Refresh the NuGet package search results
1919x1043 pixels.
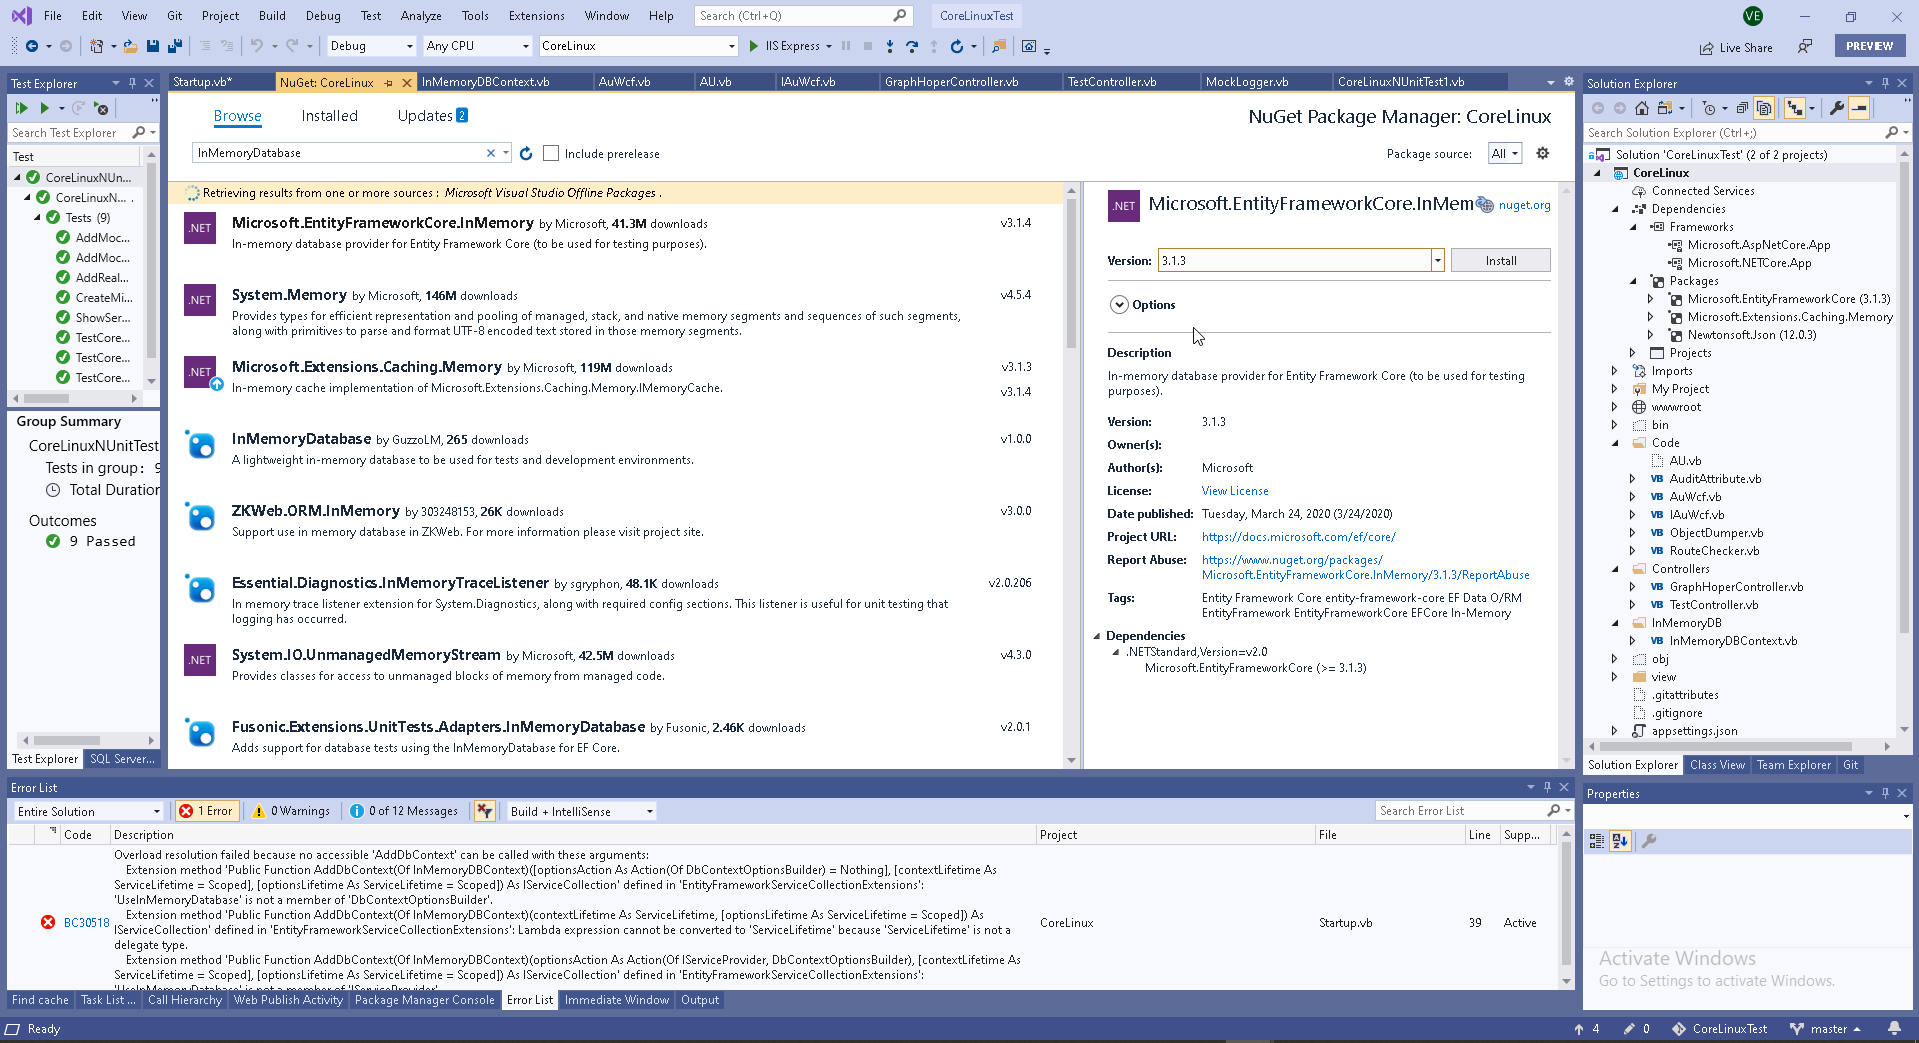tap(526, 153)
